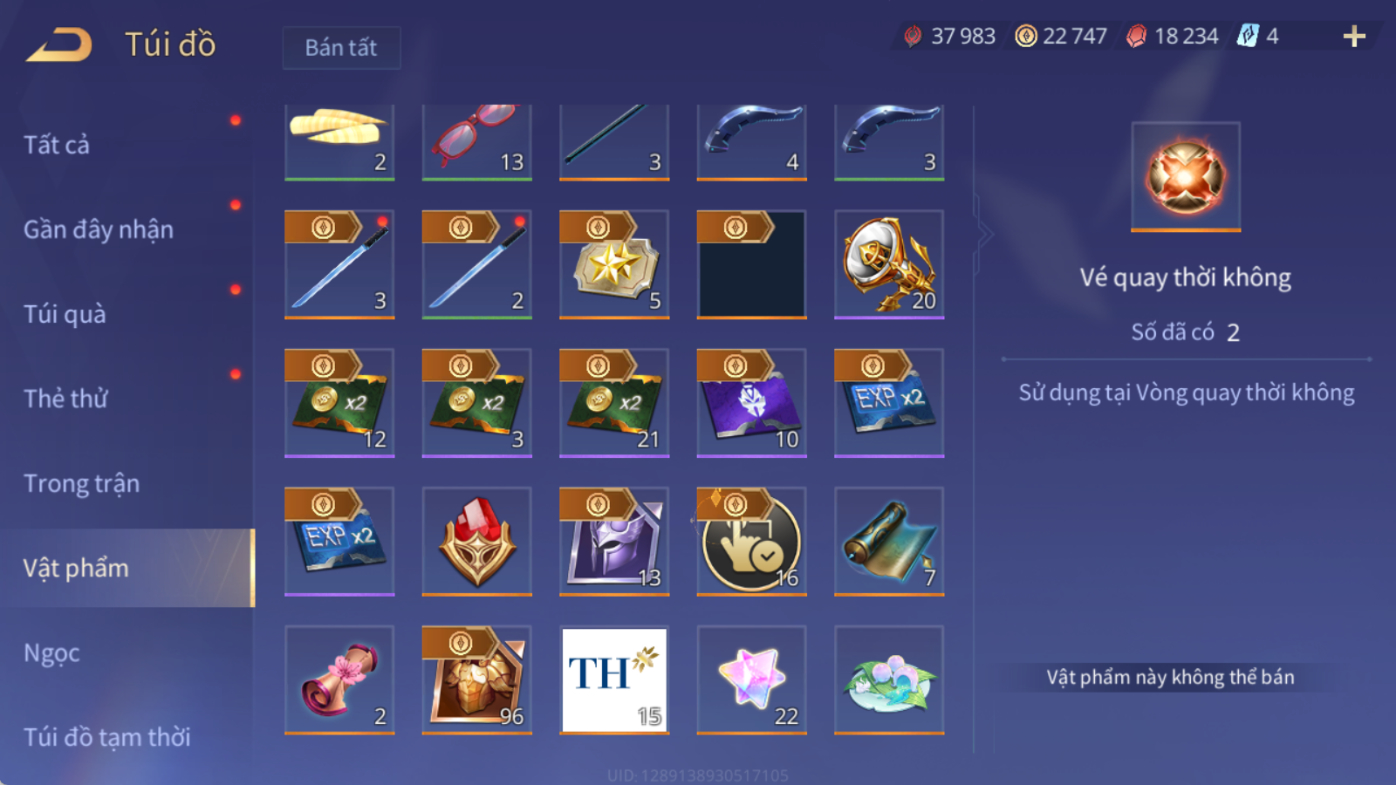Select the empty dark item slot
1396x785 pixels.
pos(751,265)
